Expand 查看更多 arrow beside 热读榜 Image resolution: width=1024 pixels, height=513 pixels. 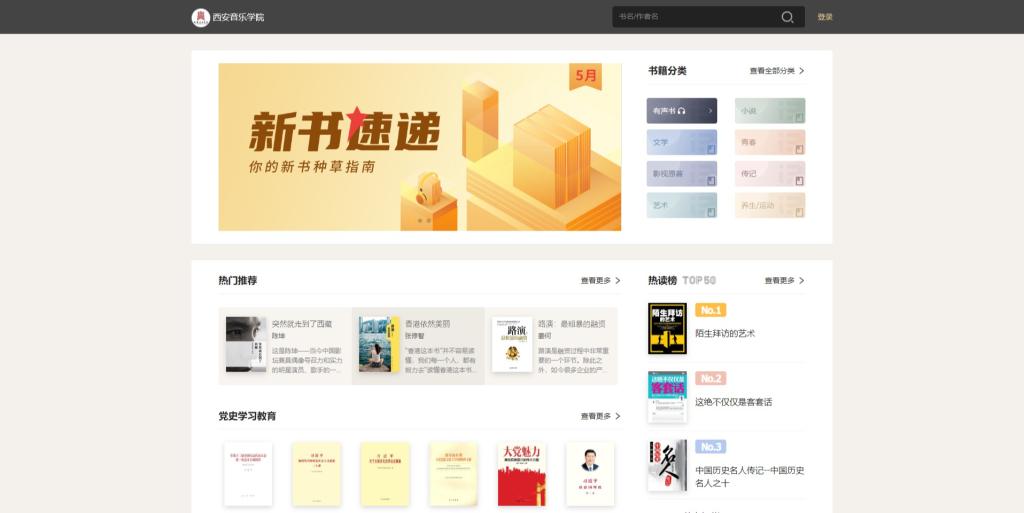click(802, 281)
